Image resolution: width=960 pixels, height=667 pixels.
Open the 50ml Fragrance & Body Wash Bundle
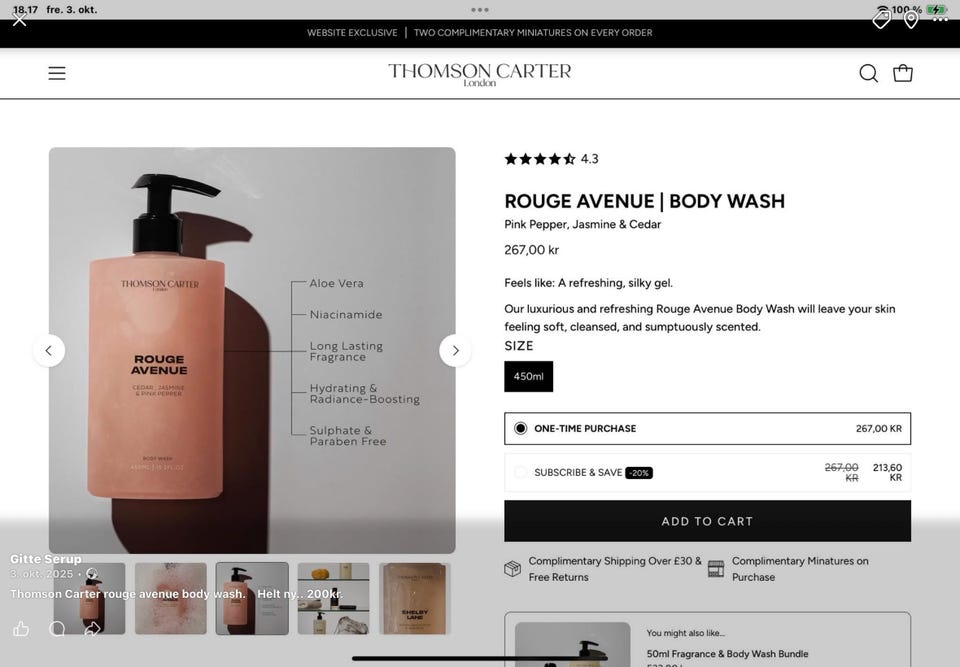[727, 654]
